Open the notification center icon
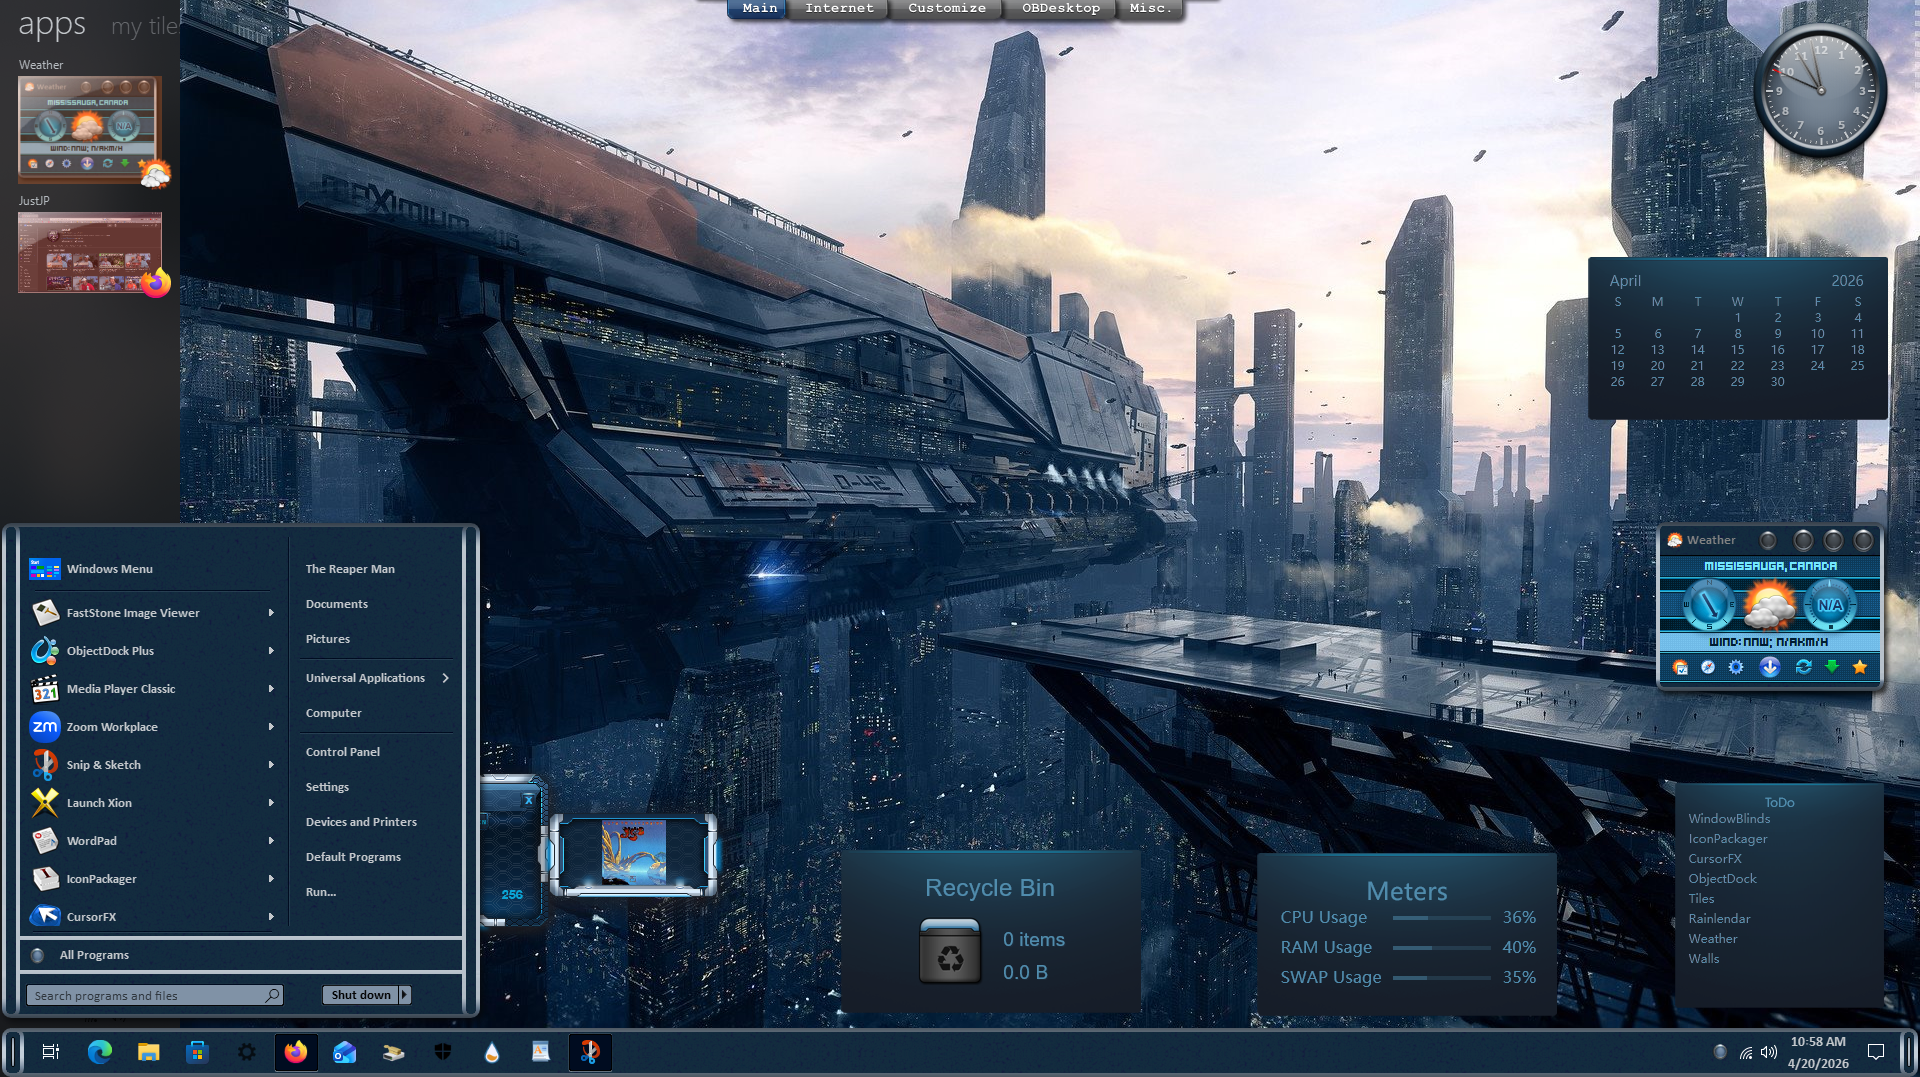This screenshot has height=1077, width=1920. (x=1876, y=1052)
